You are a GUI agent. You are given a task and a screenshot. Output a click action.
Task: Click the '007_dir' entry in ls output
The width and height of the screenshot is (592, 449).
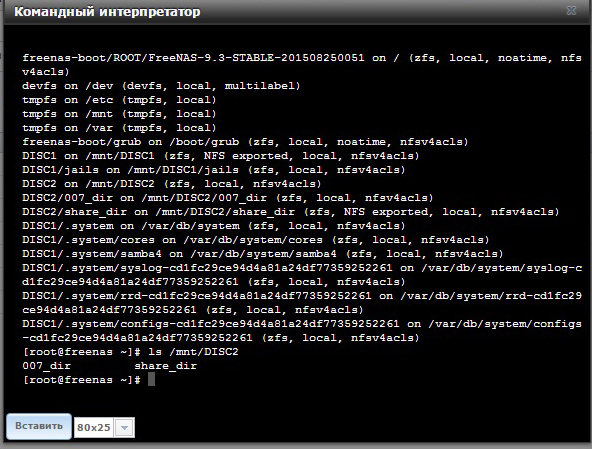tap(46, 366)
